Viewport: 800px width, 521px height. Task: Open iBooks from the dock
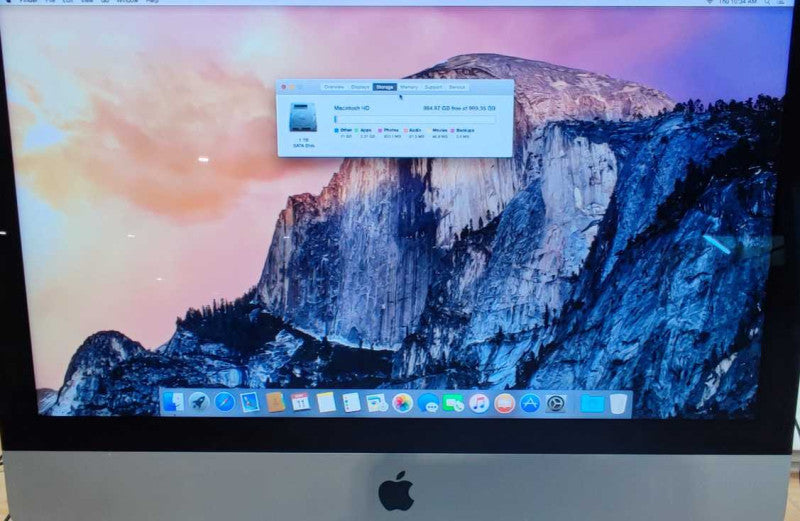[504, 403]
